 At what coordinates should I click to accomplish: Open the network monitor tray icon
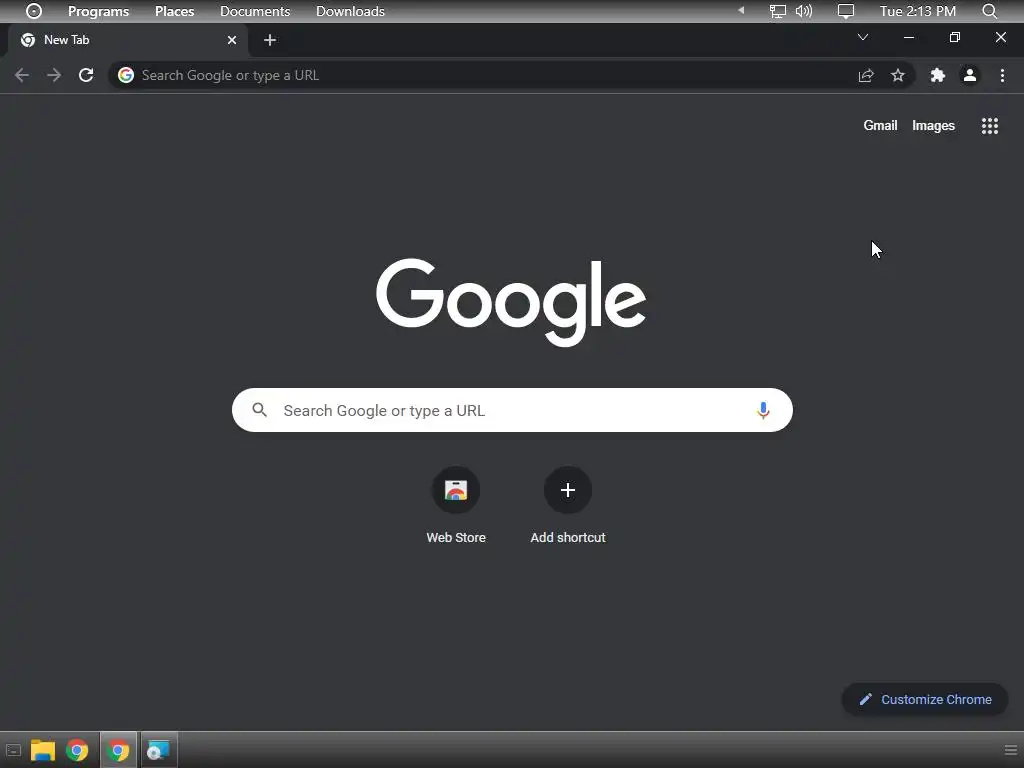click(x=777, y=11)
